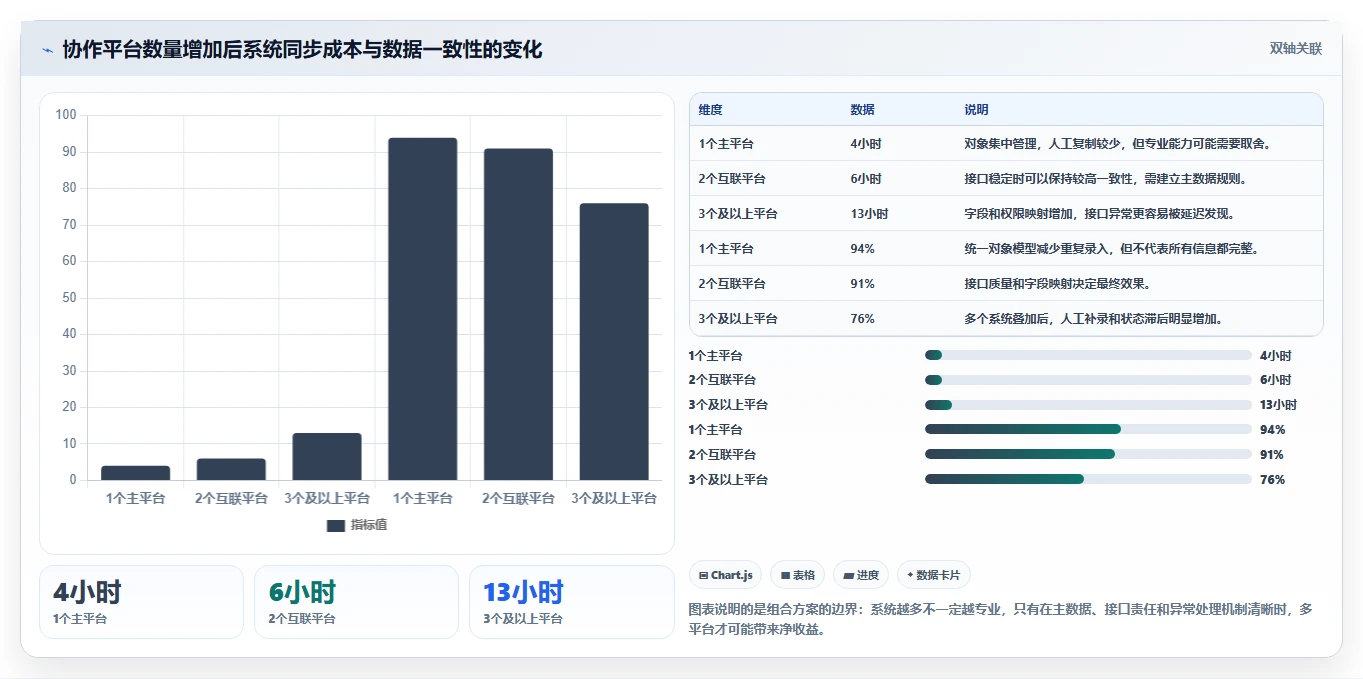This screenshot has height=679, width=1363.
Task: Click the 13小时 progress bar
Action: [x=1088, y=405]
